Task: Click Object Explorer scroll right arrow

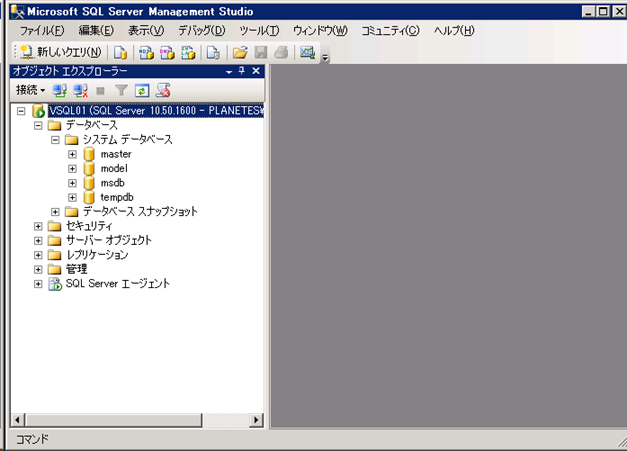Action: tap(256, 420)
